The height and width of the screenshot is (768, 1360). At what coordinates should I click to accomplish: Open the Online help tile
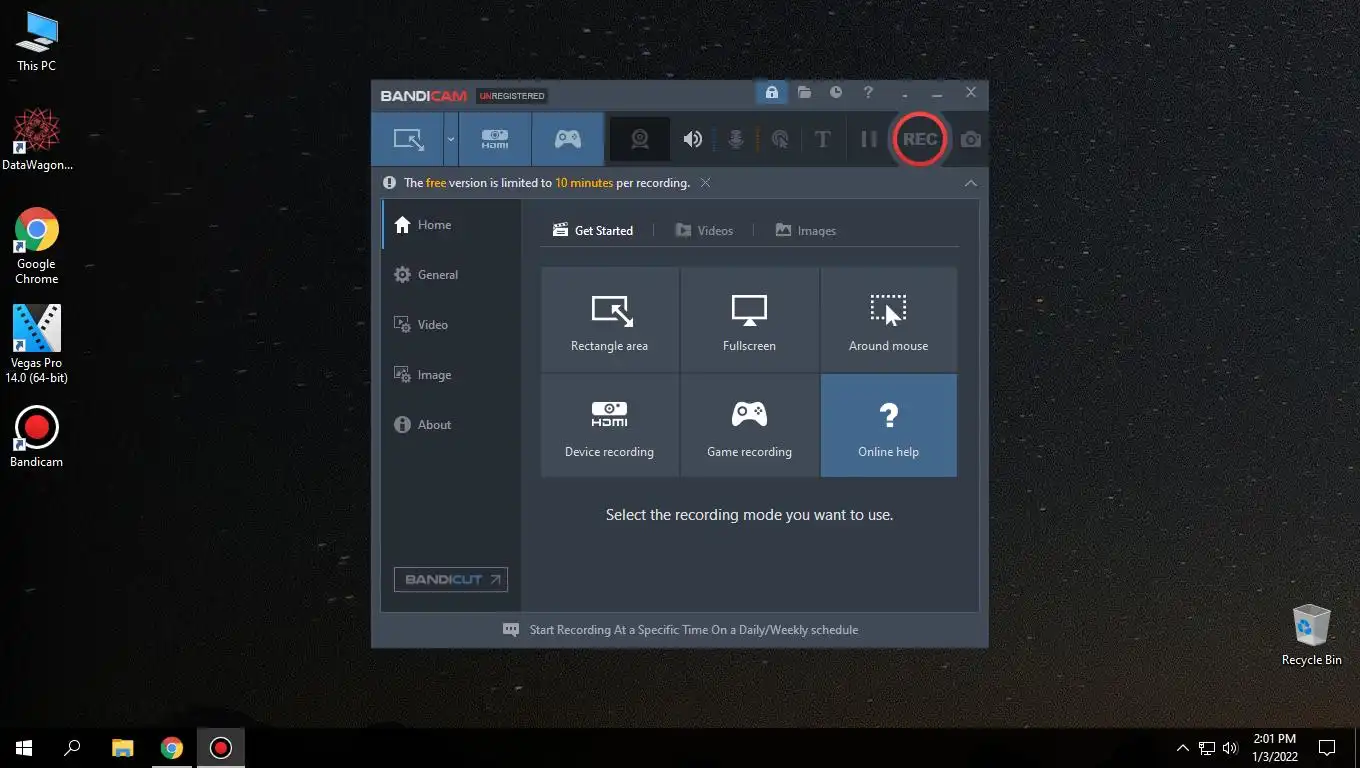tap(888, 426)
